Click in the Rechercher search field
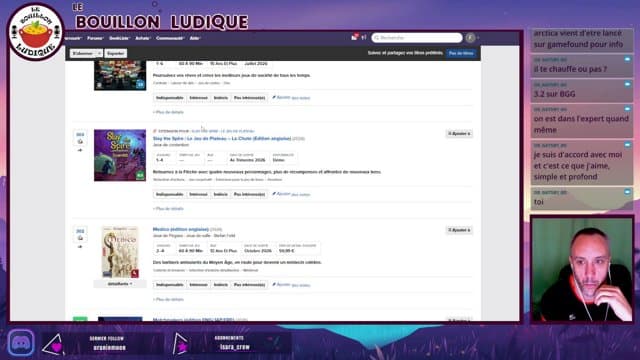Viewport: 640px width, 360px height. tap(417, 38)
